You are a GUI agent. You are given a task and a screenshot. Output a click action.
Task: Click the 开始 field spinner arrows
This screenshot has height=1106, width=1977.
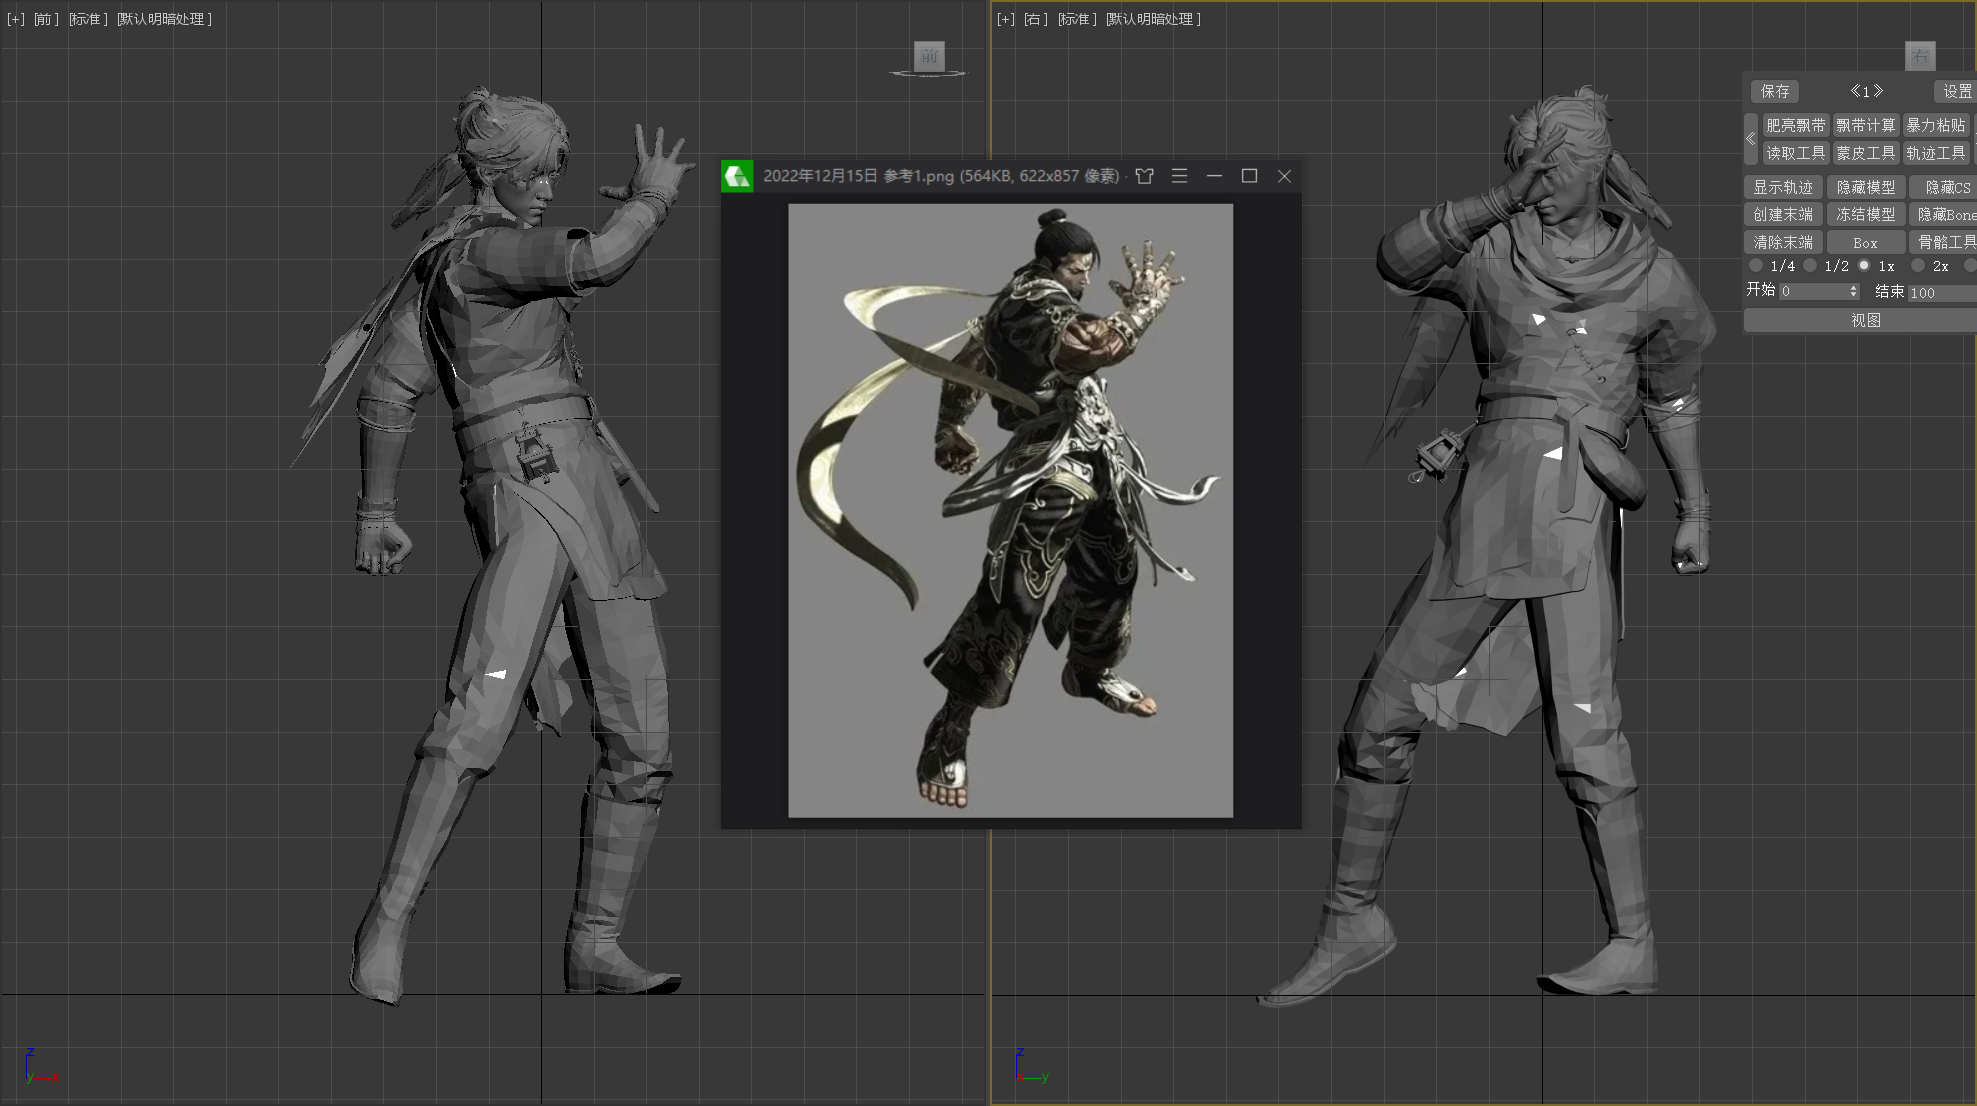(1853, 291)
